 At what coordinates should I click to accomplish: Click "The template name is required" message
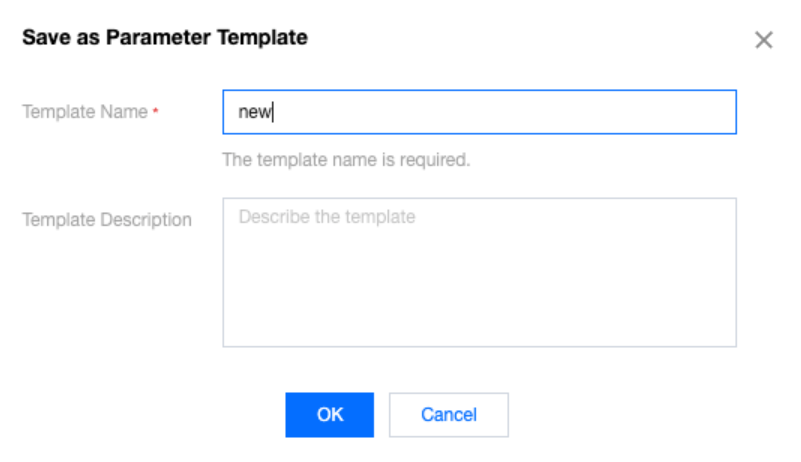coord(345,159)
